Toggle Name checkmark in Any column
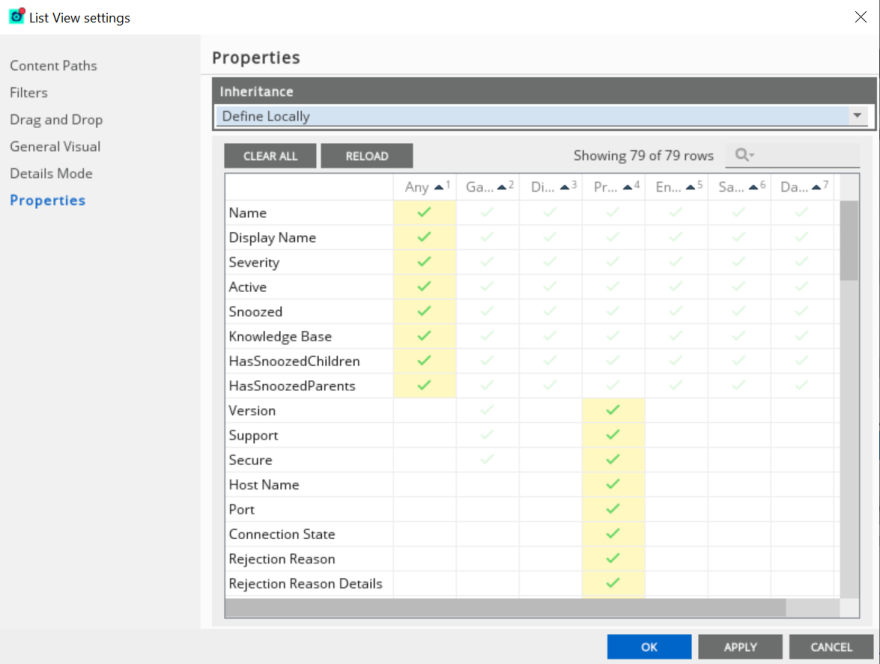880x664 pixels. [x=424, y=213]
